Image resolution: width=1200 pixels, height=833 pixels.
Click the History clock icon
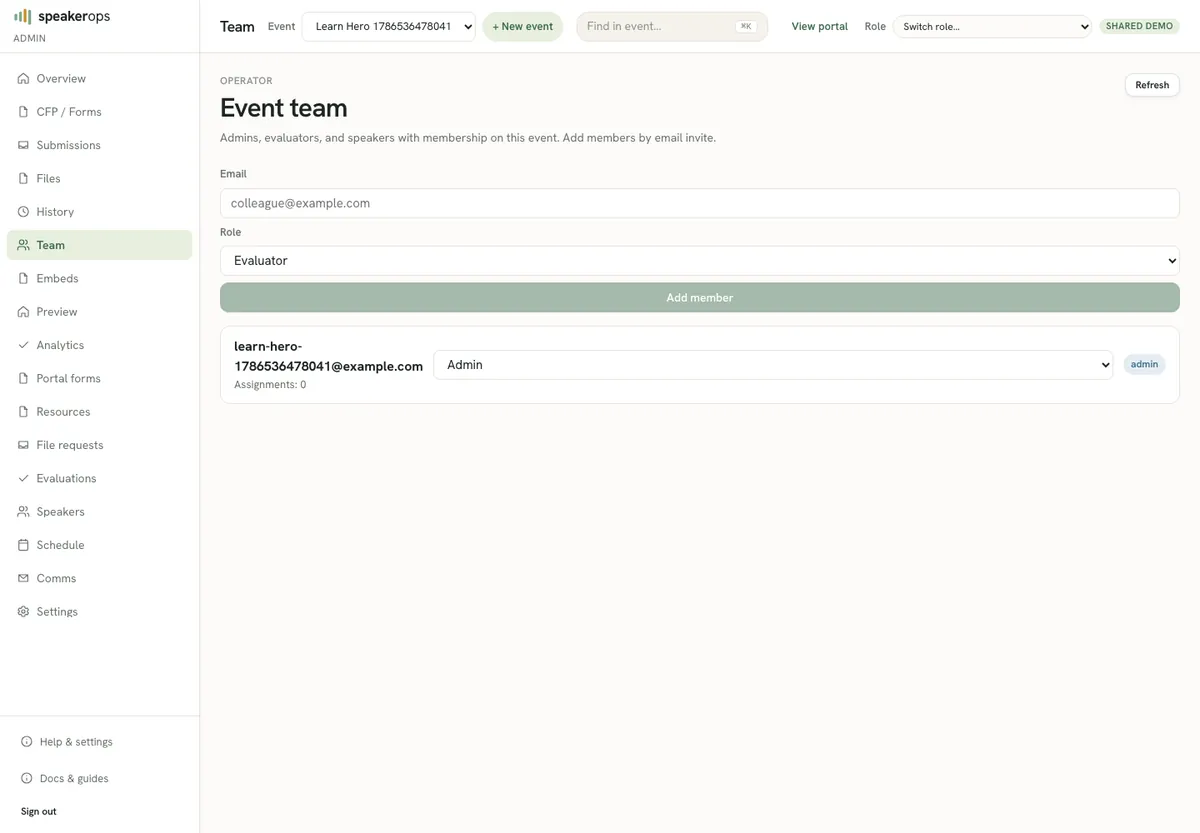(x=23, y=212)
